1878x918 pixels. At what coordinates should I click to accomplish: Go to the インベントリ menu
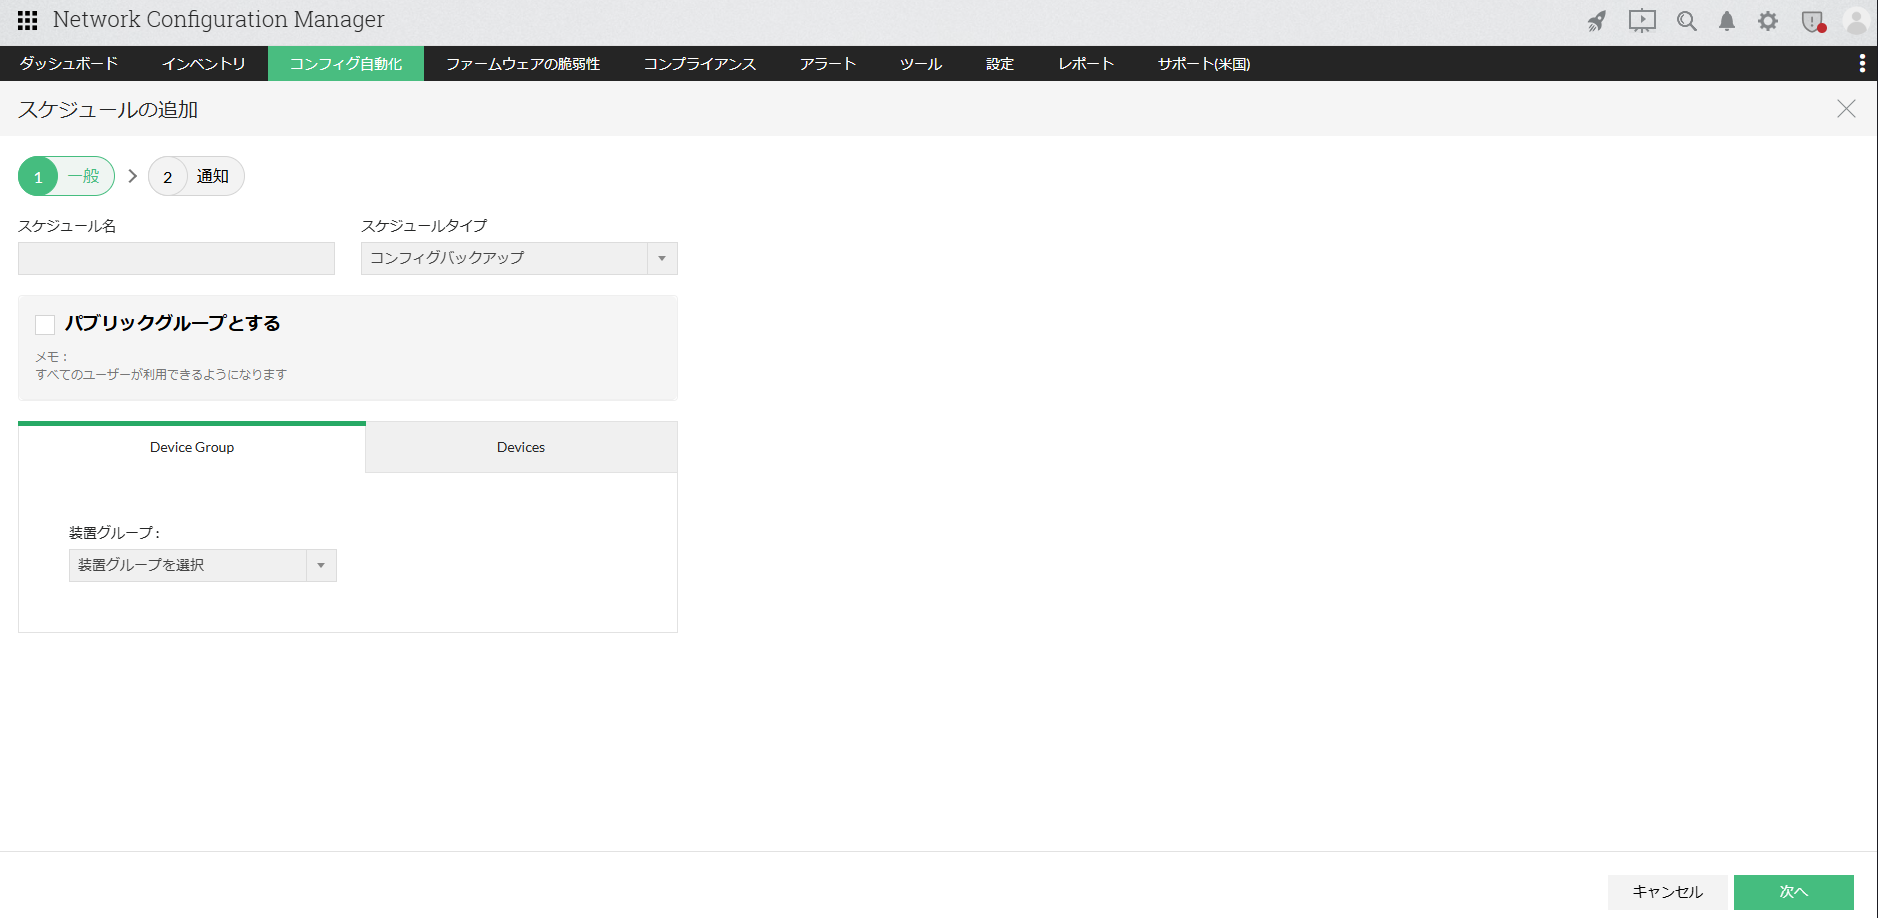[x=204, y=64]
